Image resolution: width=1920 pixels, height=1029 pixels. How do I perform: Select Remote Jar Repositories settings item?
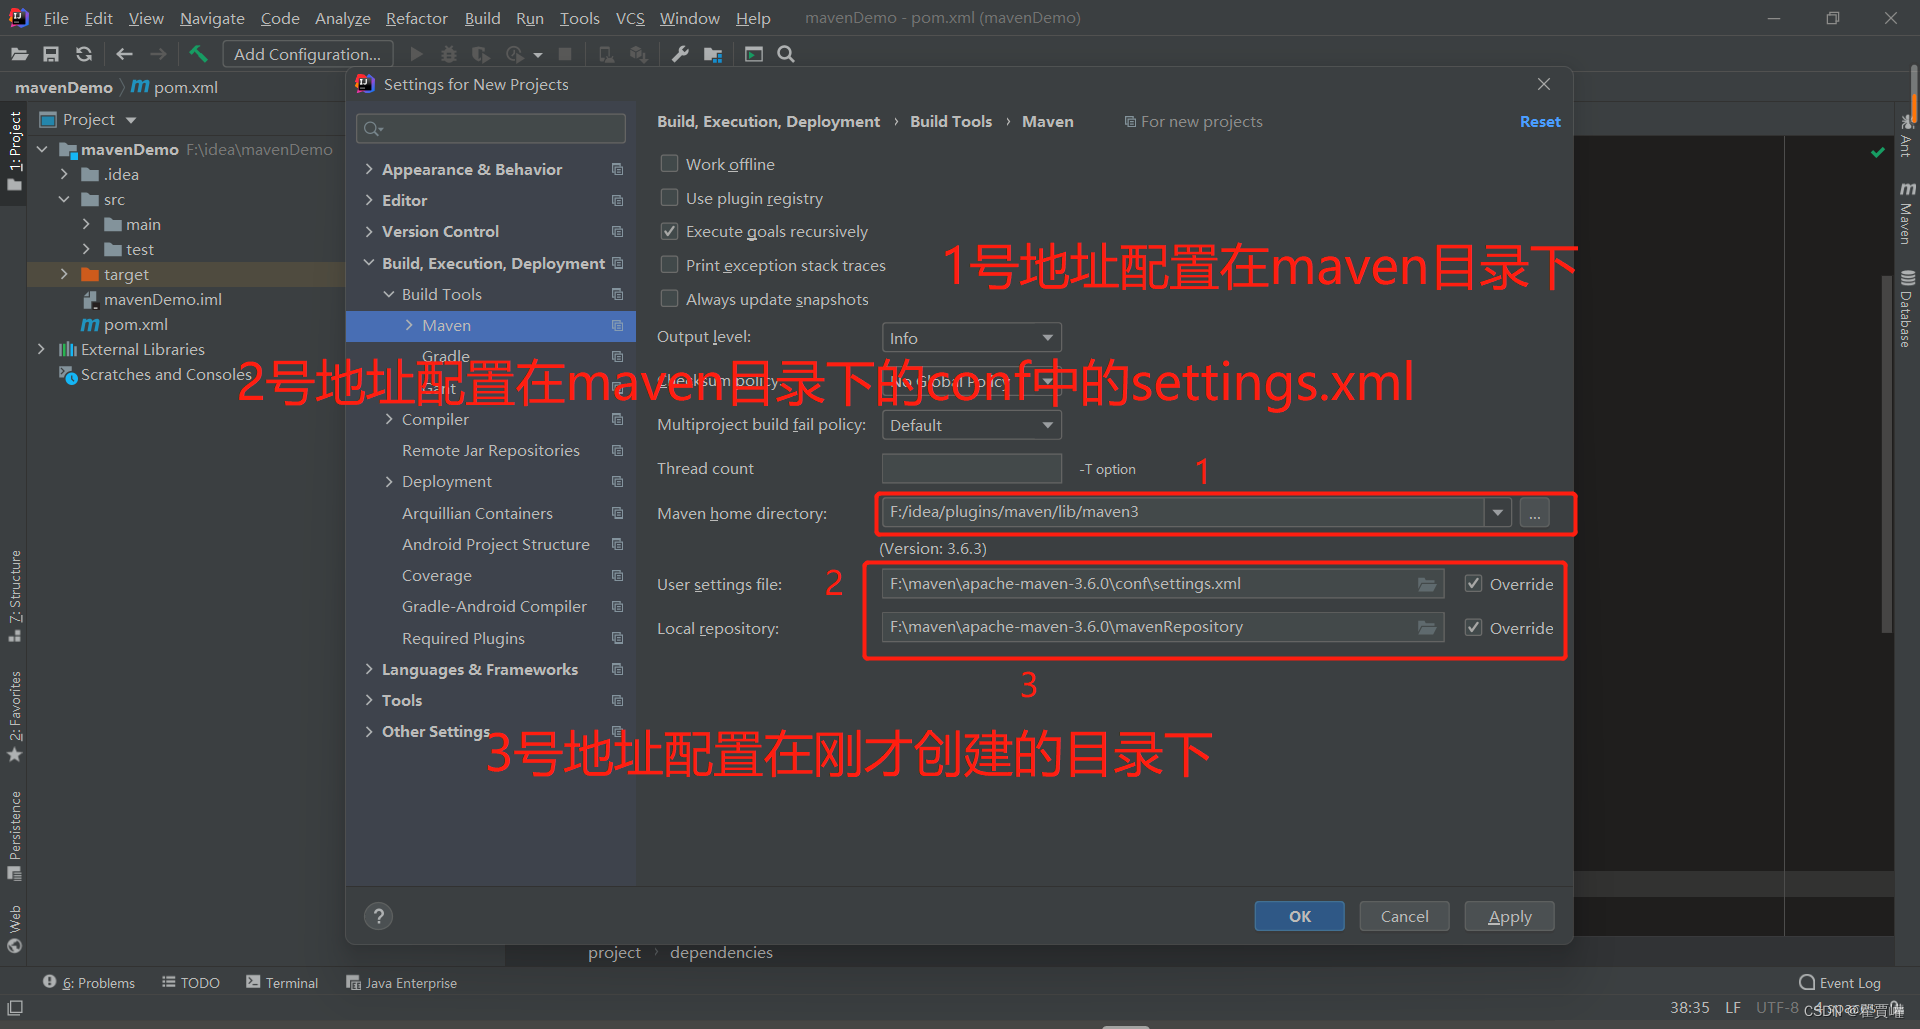point(491,450)
